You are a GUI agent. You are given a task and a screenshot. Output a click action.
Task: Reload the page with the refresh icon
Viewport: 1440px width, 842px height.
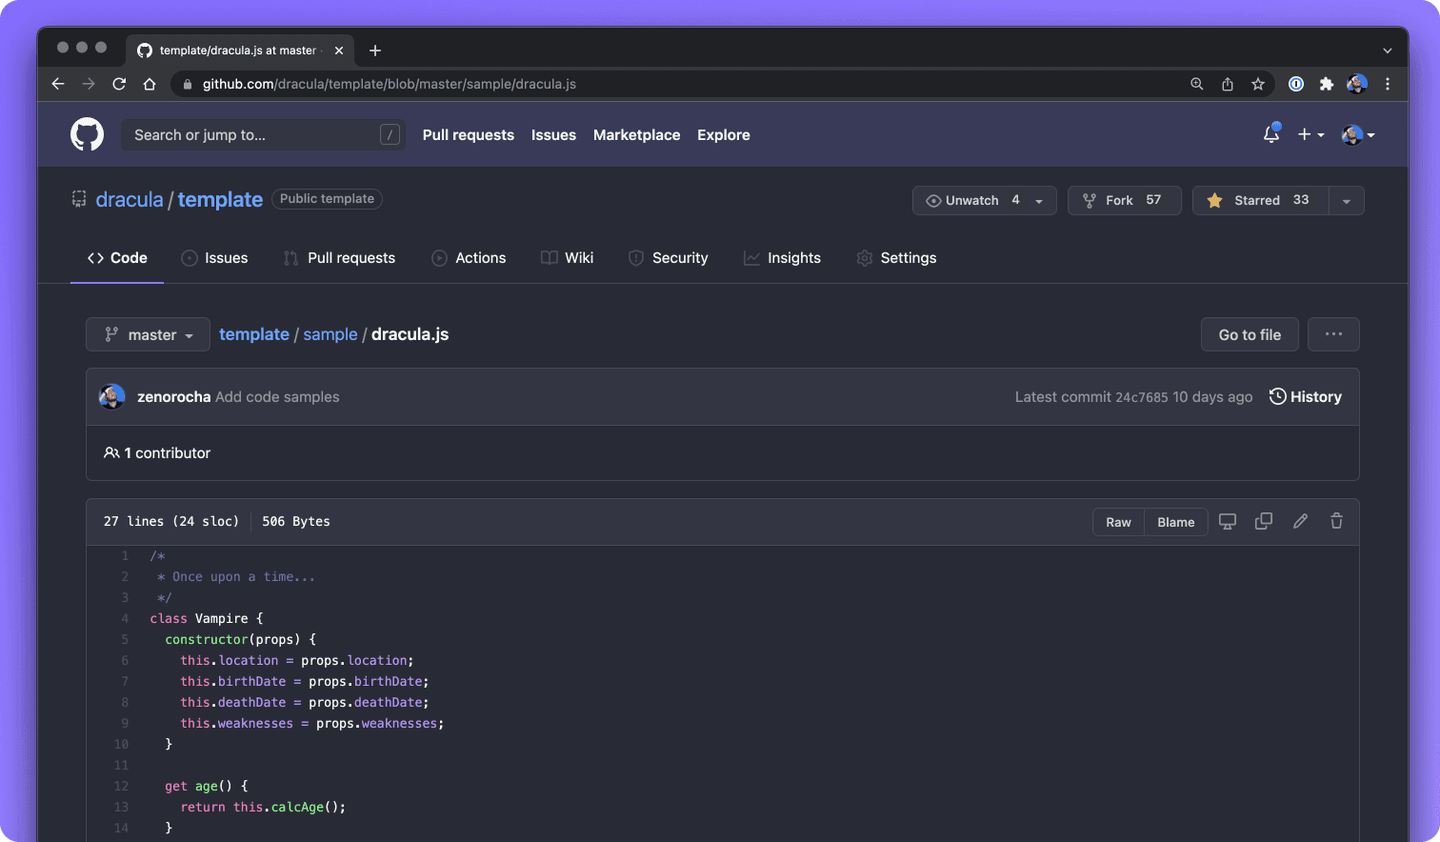coord(119,84)
